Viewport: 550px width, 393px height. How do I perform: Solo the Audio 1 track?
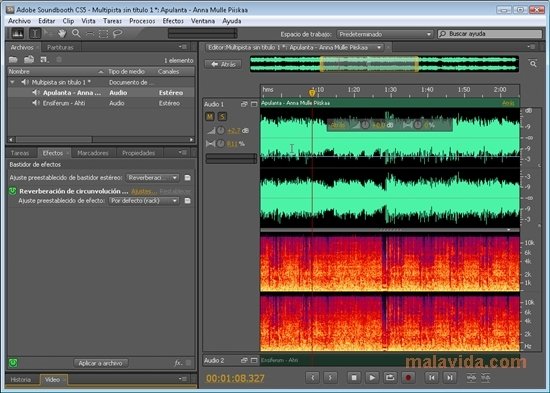222,116
